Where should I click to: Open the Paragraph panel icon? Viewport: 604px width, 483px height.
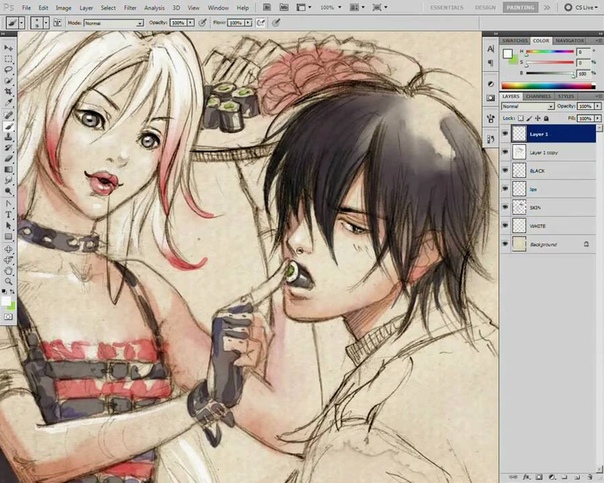pyautogui.click(x=490, y=63)
